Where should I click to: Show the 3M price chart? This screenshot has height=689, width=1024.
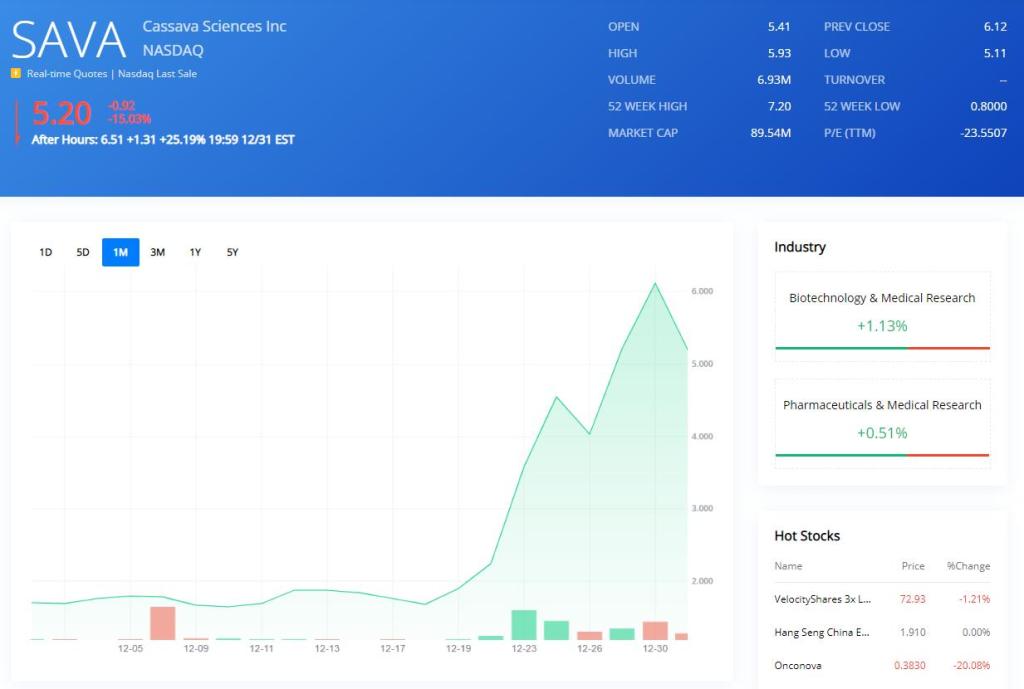(158, 252)
